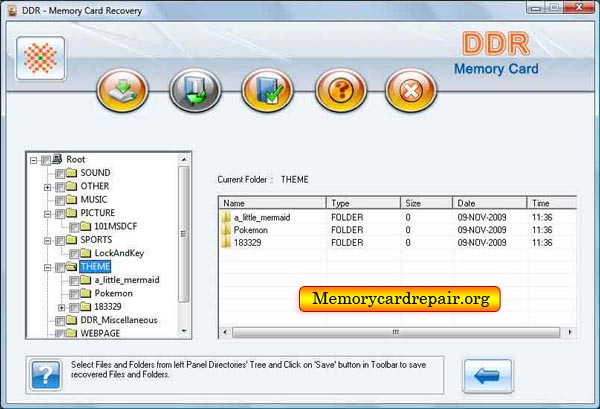The image size is (600, 409).
Task: Tick the DDR_Miscellaneous checkbox
Action: click(60, 321)
